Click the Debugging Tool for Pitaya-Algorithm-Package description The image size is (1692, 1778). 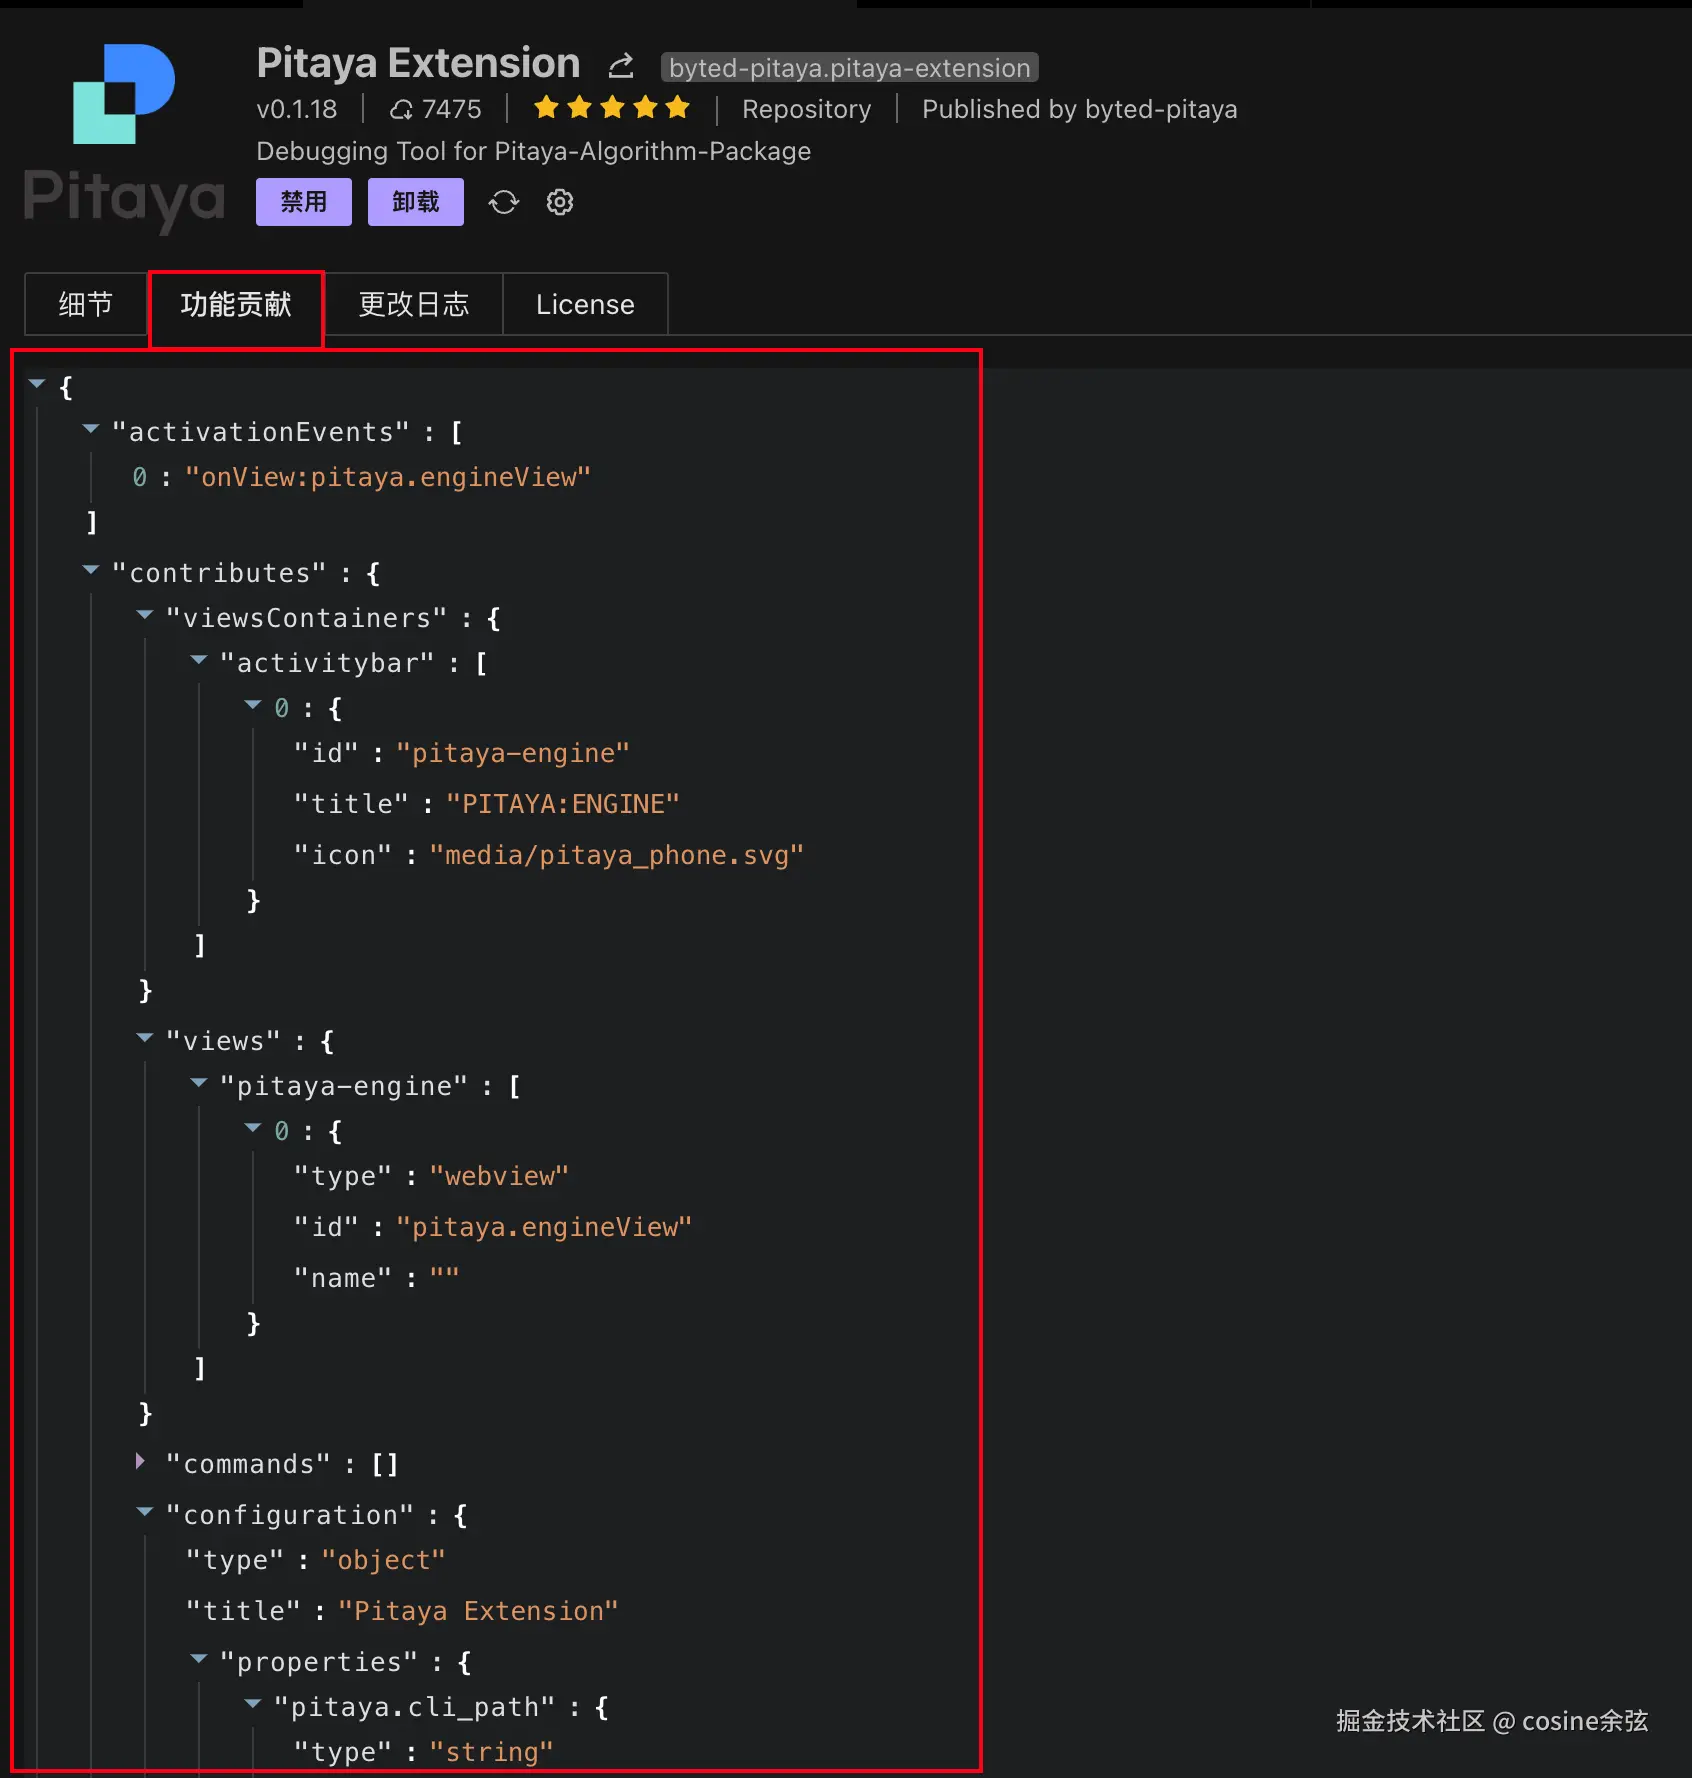[x=534, y=151]
